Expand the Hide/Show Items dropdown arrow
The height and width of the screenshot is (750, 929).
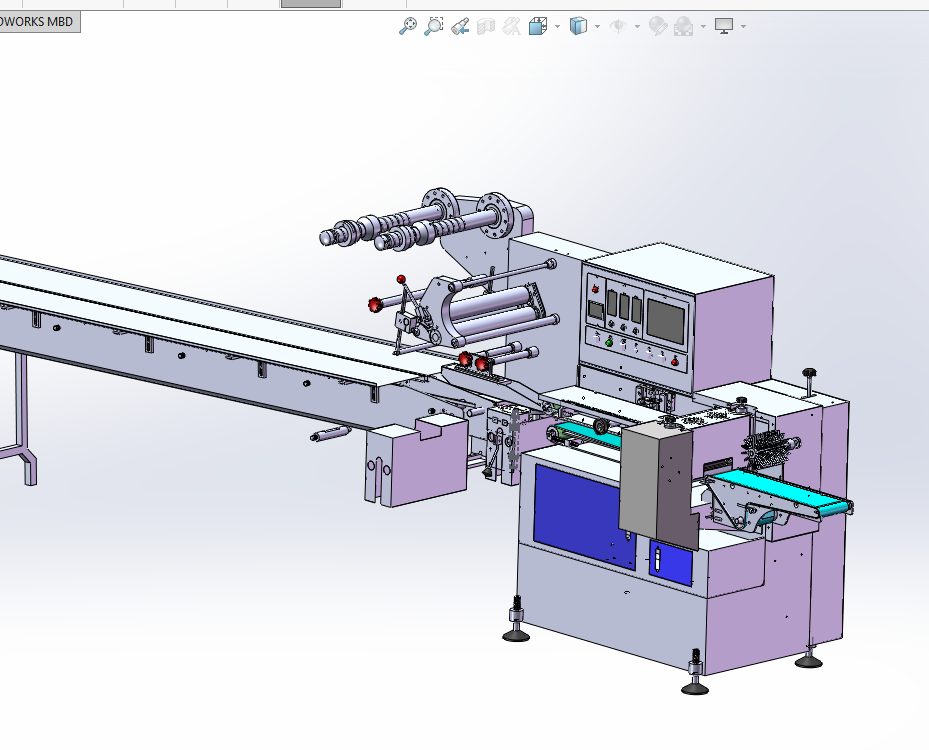click(638, 27)
